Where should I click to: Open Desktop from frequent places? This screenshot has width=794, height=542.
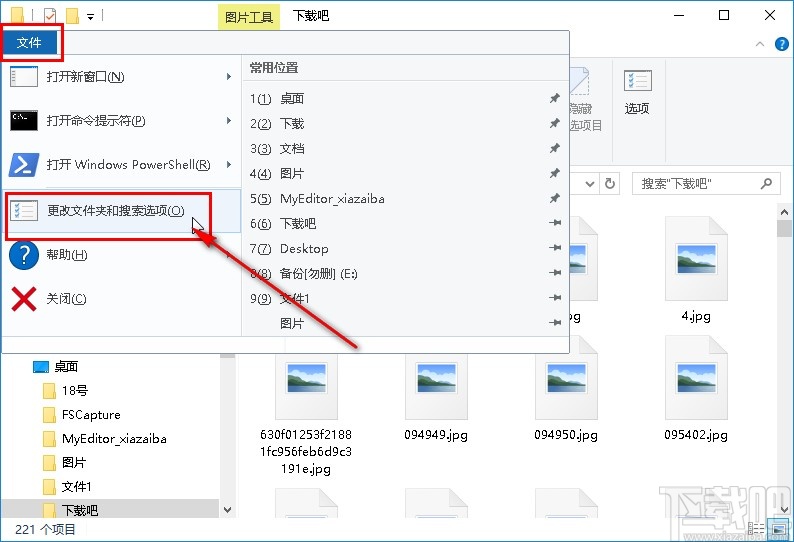pyautogui.click(x=405, y=249)
